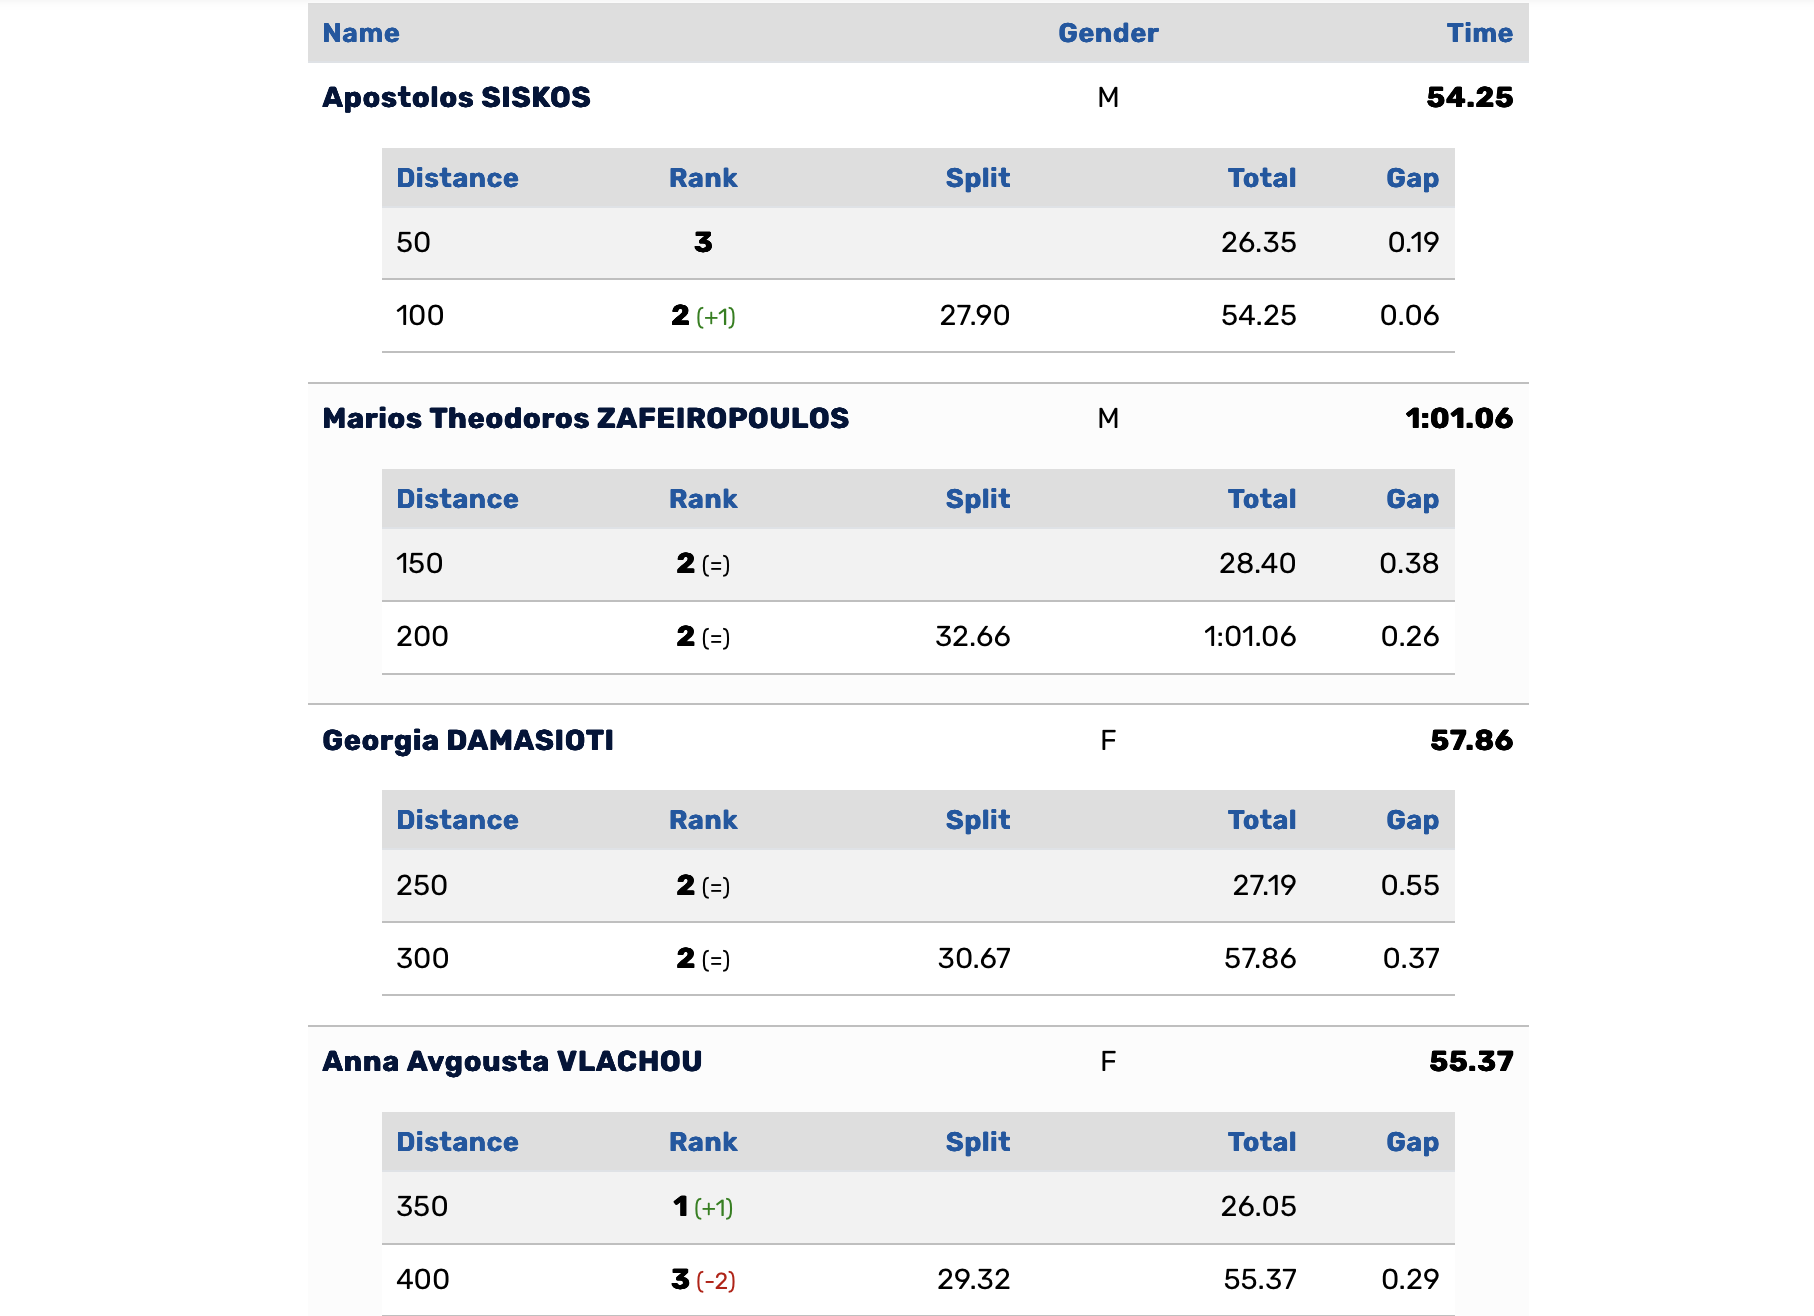The width and height of the screenshot is (1814, 1316).
Task: Select the green (+1) rank change at 100
Action: point(716,317)
